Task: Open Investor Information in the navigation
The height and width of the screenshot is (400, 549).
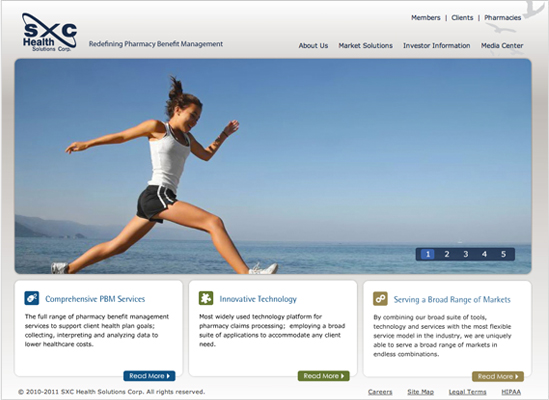Action: (437, 46)
